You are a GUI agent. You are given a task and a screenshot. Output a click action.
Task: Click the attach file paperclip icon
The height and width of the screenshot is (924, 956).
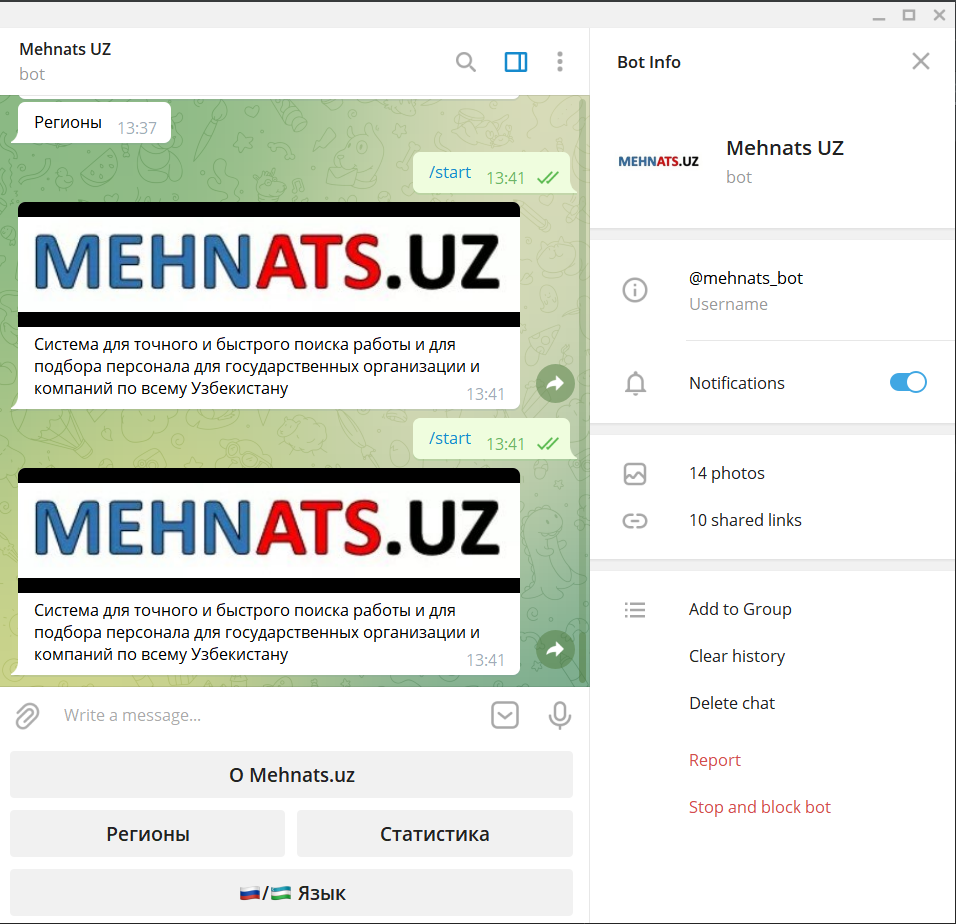tap(27, 715)
